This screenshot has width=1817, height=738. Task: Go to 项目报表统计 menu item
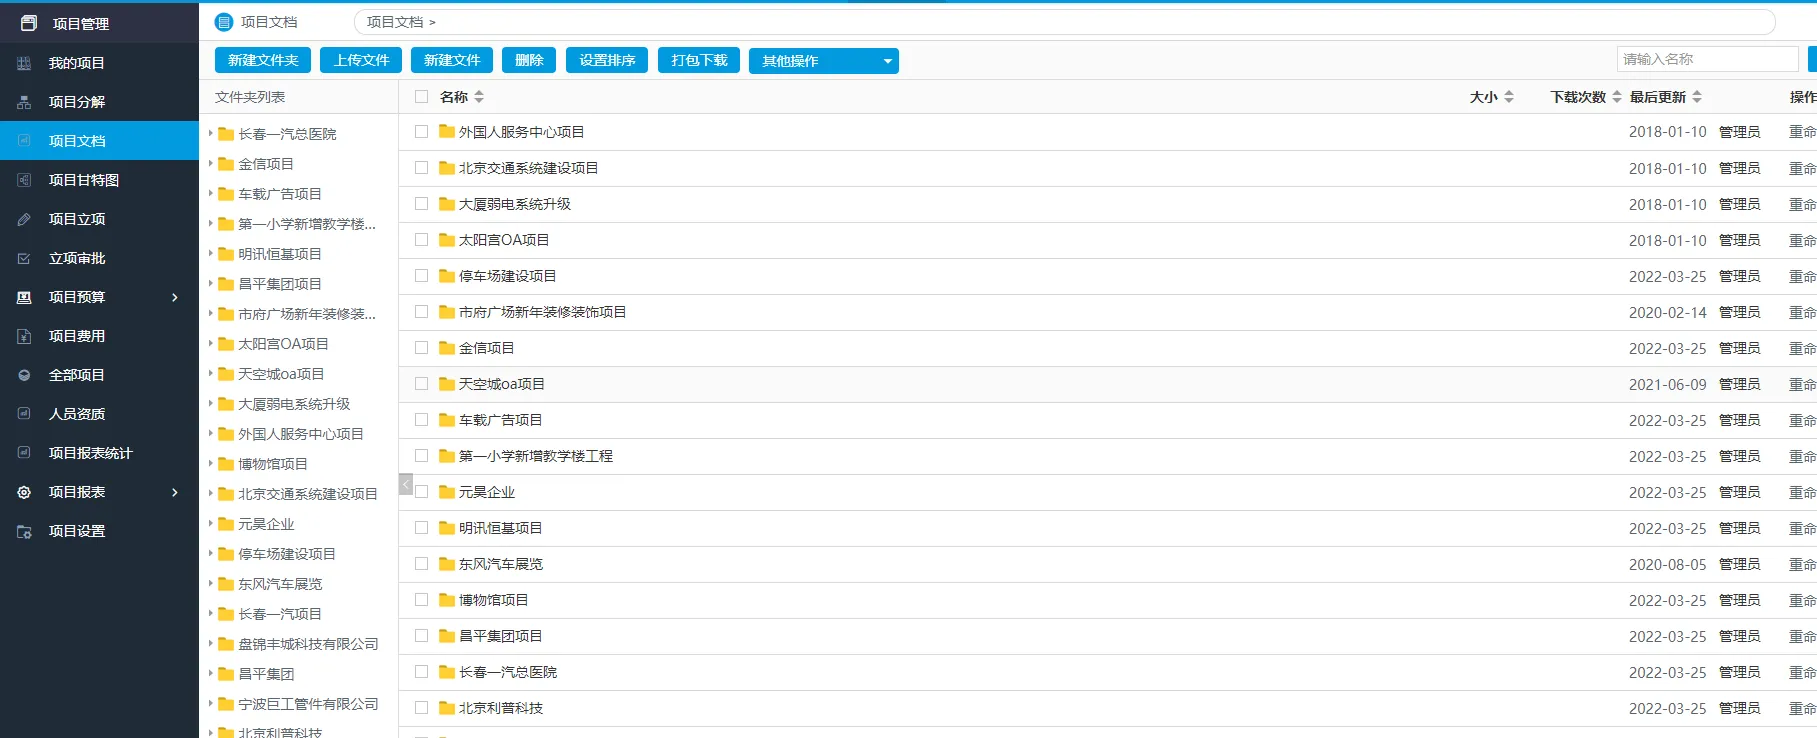coord(90,453)
